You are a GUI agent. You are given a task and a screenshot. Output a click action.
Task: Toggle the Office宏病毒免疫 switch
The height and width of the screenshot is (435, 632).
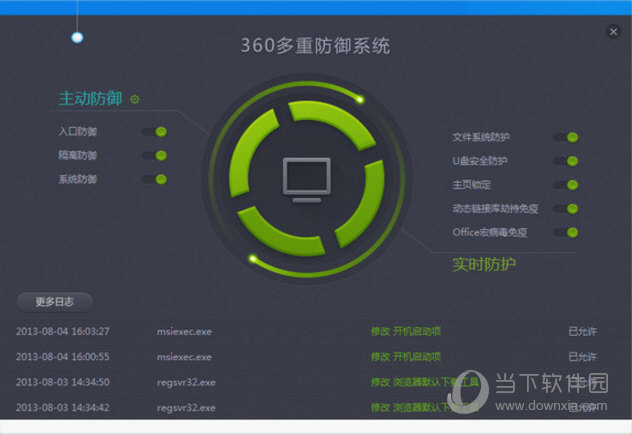(566, 232)
